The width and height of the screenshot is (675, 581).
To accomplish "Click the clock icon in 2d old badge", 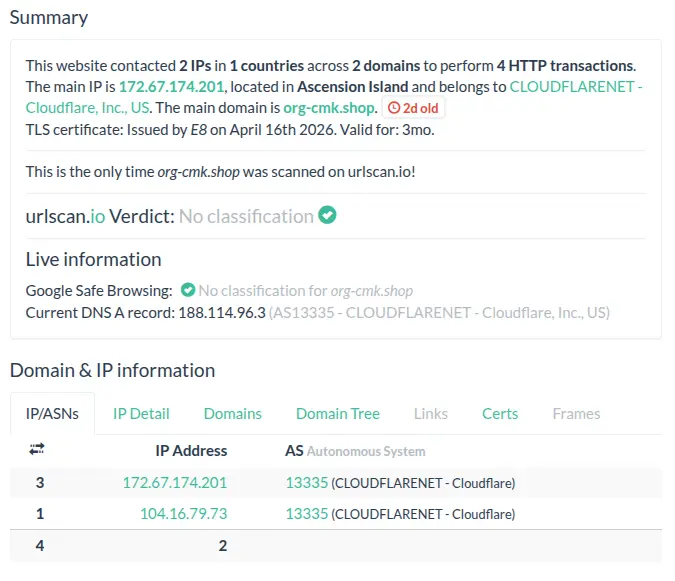I will coord(393,108).
